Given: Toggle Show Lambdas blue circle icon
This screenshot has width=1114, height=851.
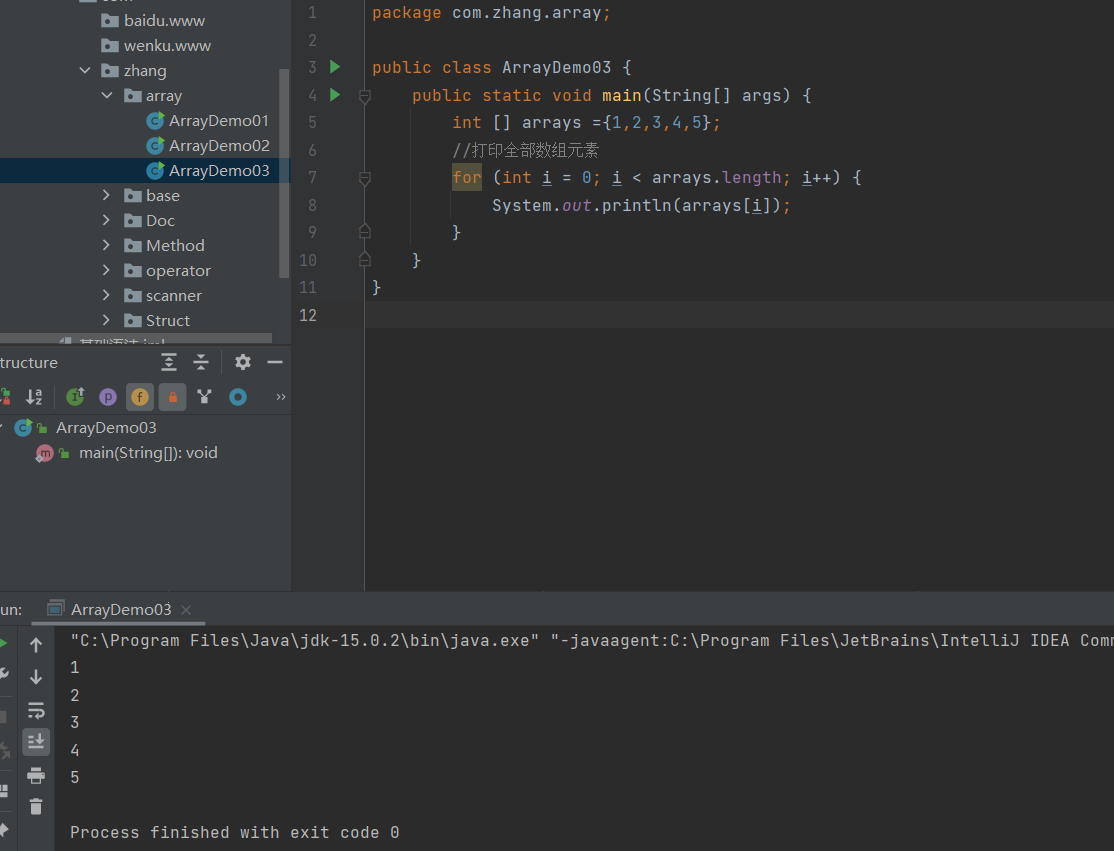Looking at the screenshot, I should click(x=238, y=396).
